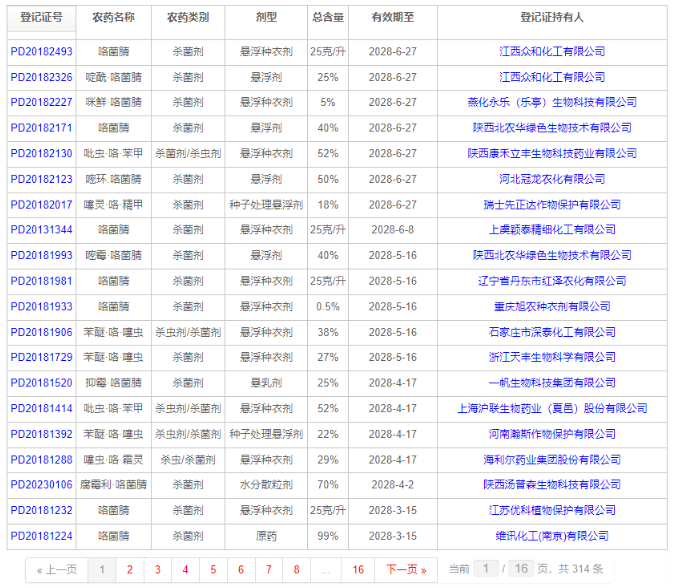This screenshot has height=588, width=673.
Task: Open holder link 海利尔药业集团股份有限公司
Action: [x=552, y=460]
